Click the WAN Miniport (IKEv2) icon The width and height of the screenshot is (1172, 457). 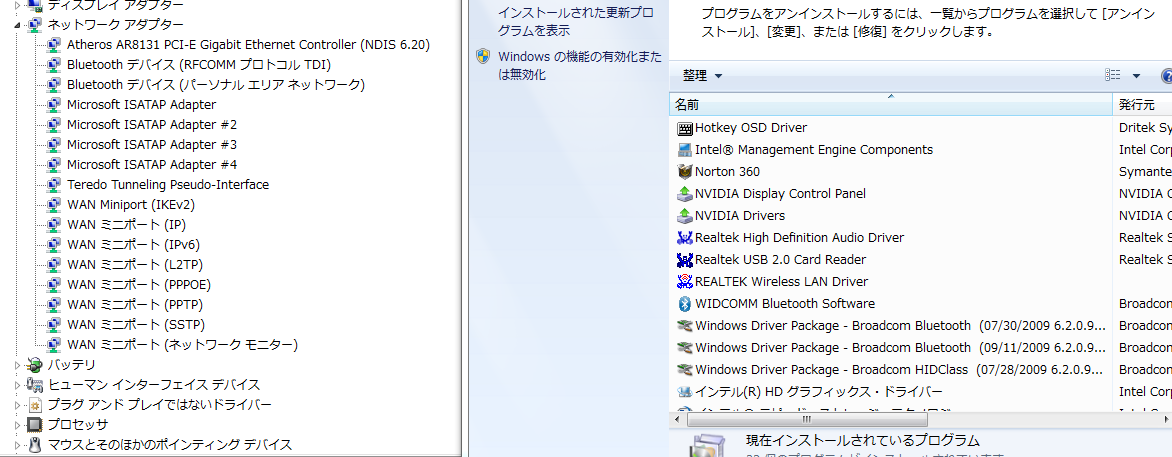coord(54,205)
